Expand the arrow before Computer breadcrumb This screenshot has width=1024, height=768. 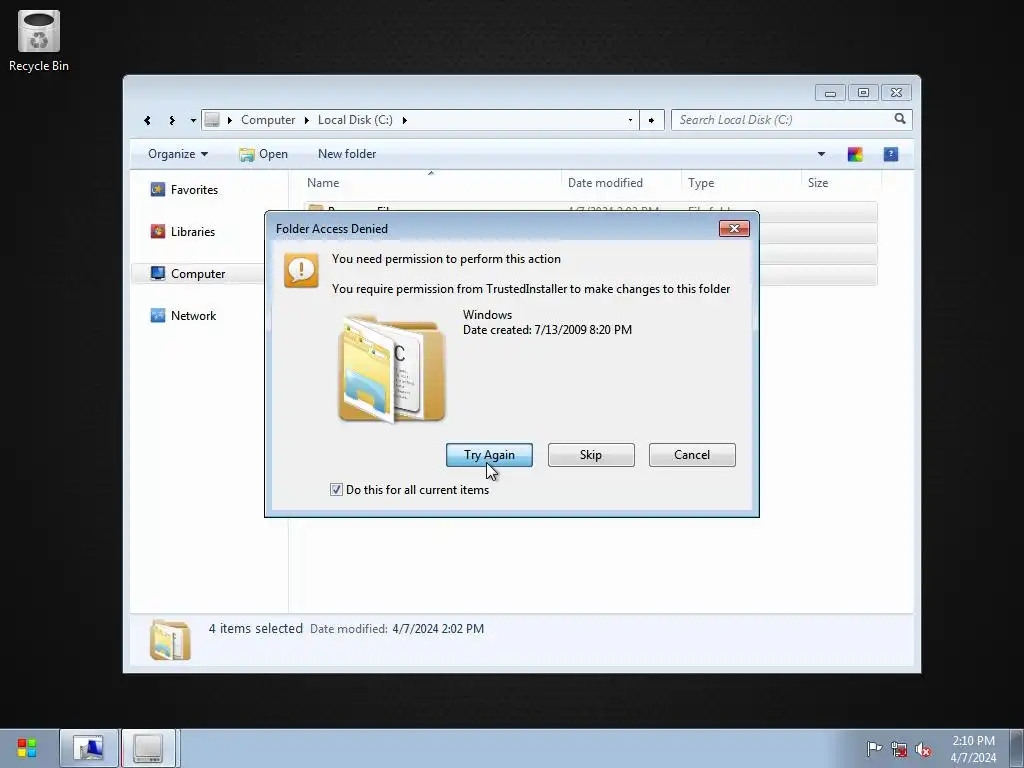coord(230,120)
